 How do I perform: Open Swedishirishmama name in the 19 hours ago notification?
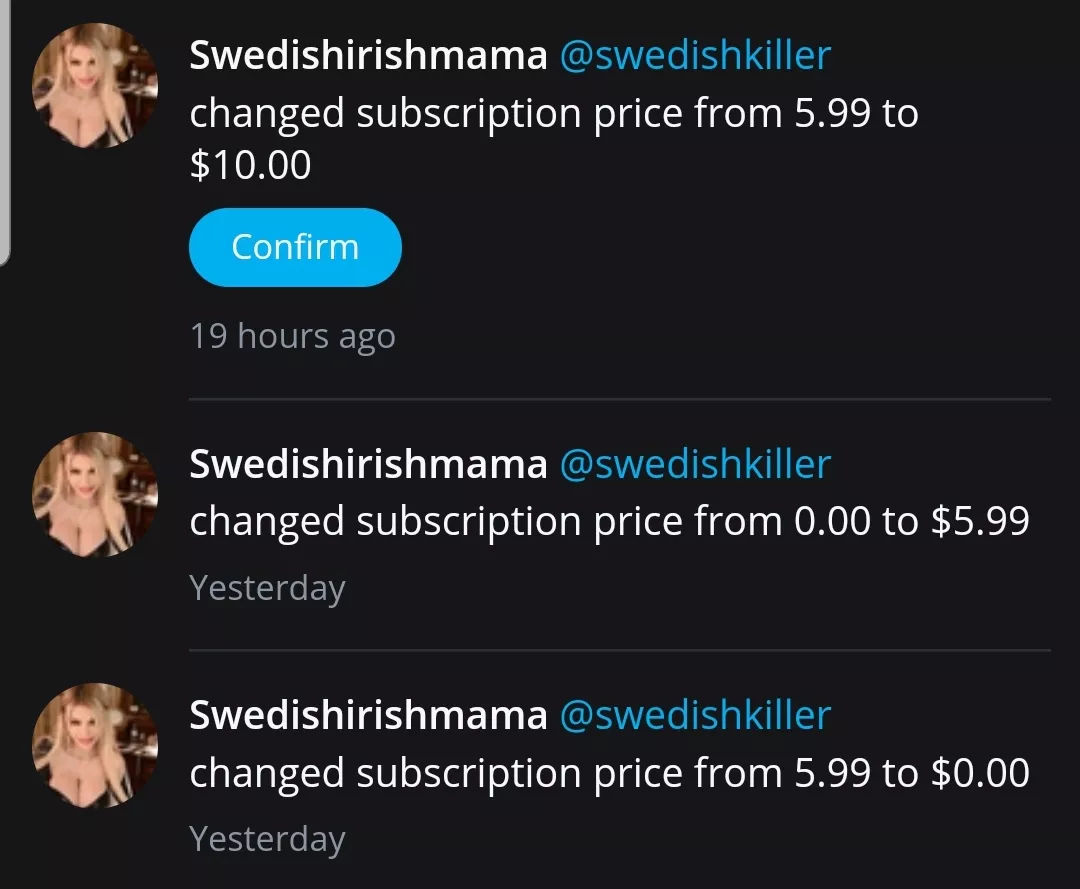368,55
